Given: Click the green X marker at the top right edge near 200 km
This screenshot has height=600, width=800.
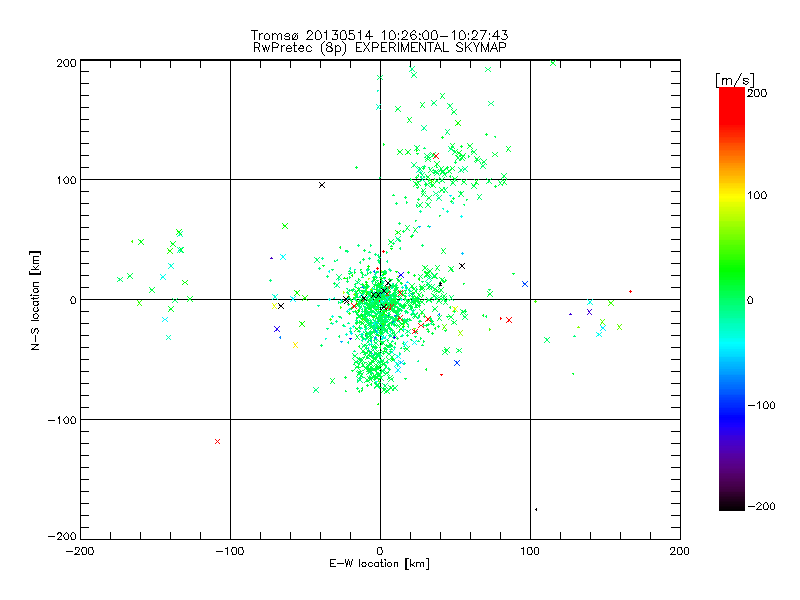Looking at the screenshot, I should coord(553,63).
